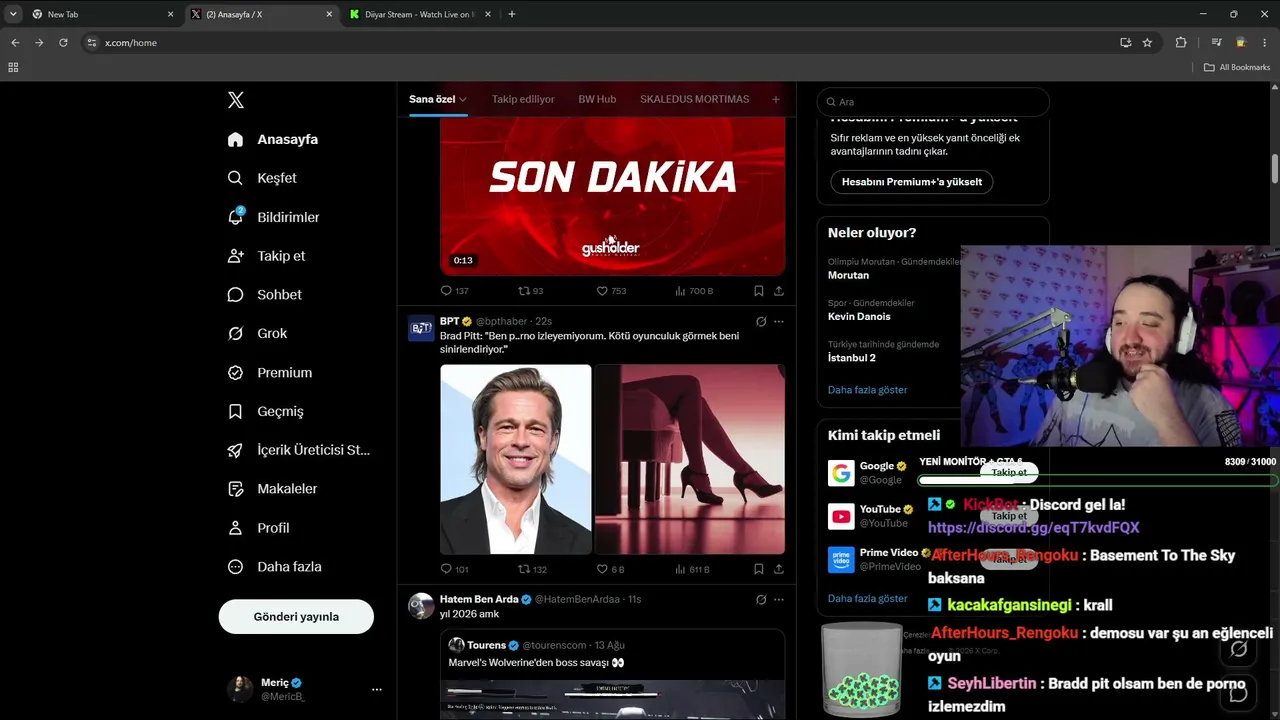The image size is (1280, 720).
Task: View 611 B analytics on BPT post
Action: click(692, 569)
